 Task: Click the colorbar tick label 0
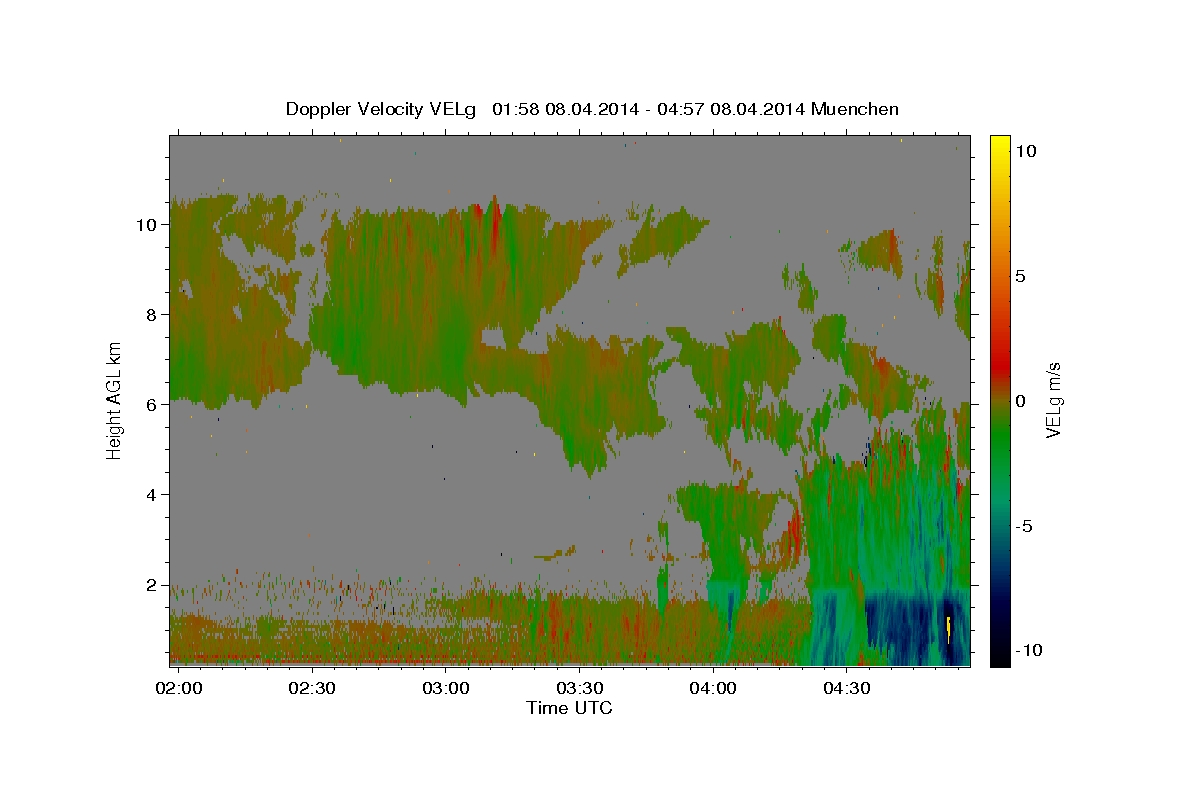(x=1020, y=401)
